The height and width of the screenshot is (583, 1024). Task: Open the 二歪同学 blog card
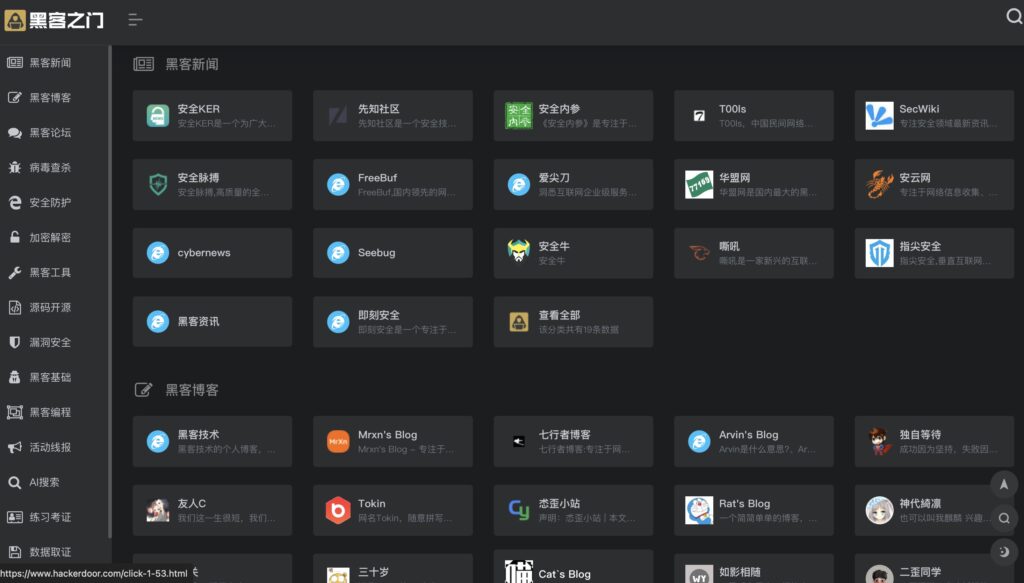934,569
